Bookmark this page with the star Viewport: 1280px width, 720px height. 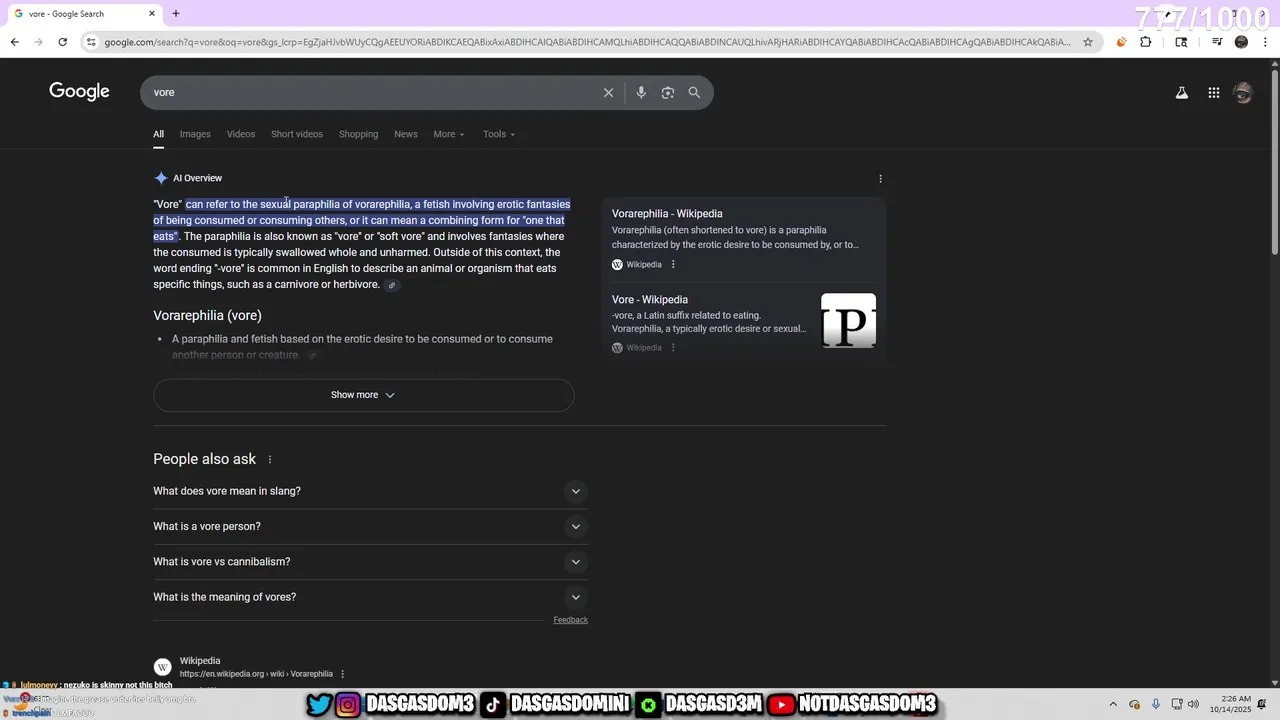tap(1088, 42)
